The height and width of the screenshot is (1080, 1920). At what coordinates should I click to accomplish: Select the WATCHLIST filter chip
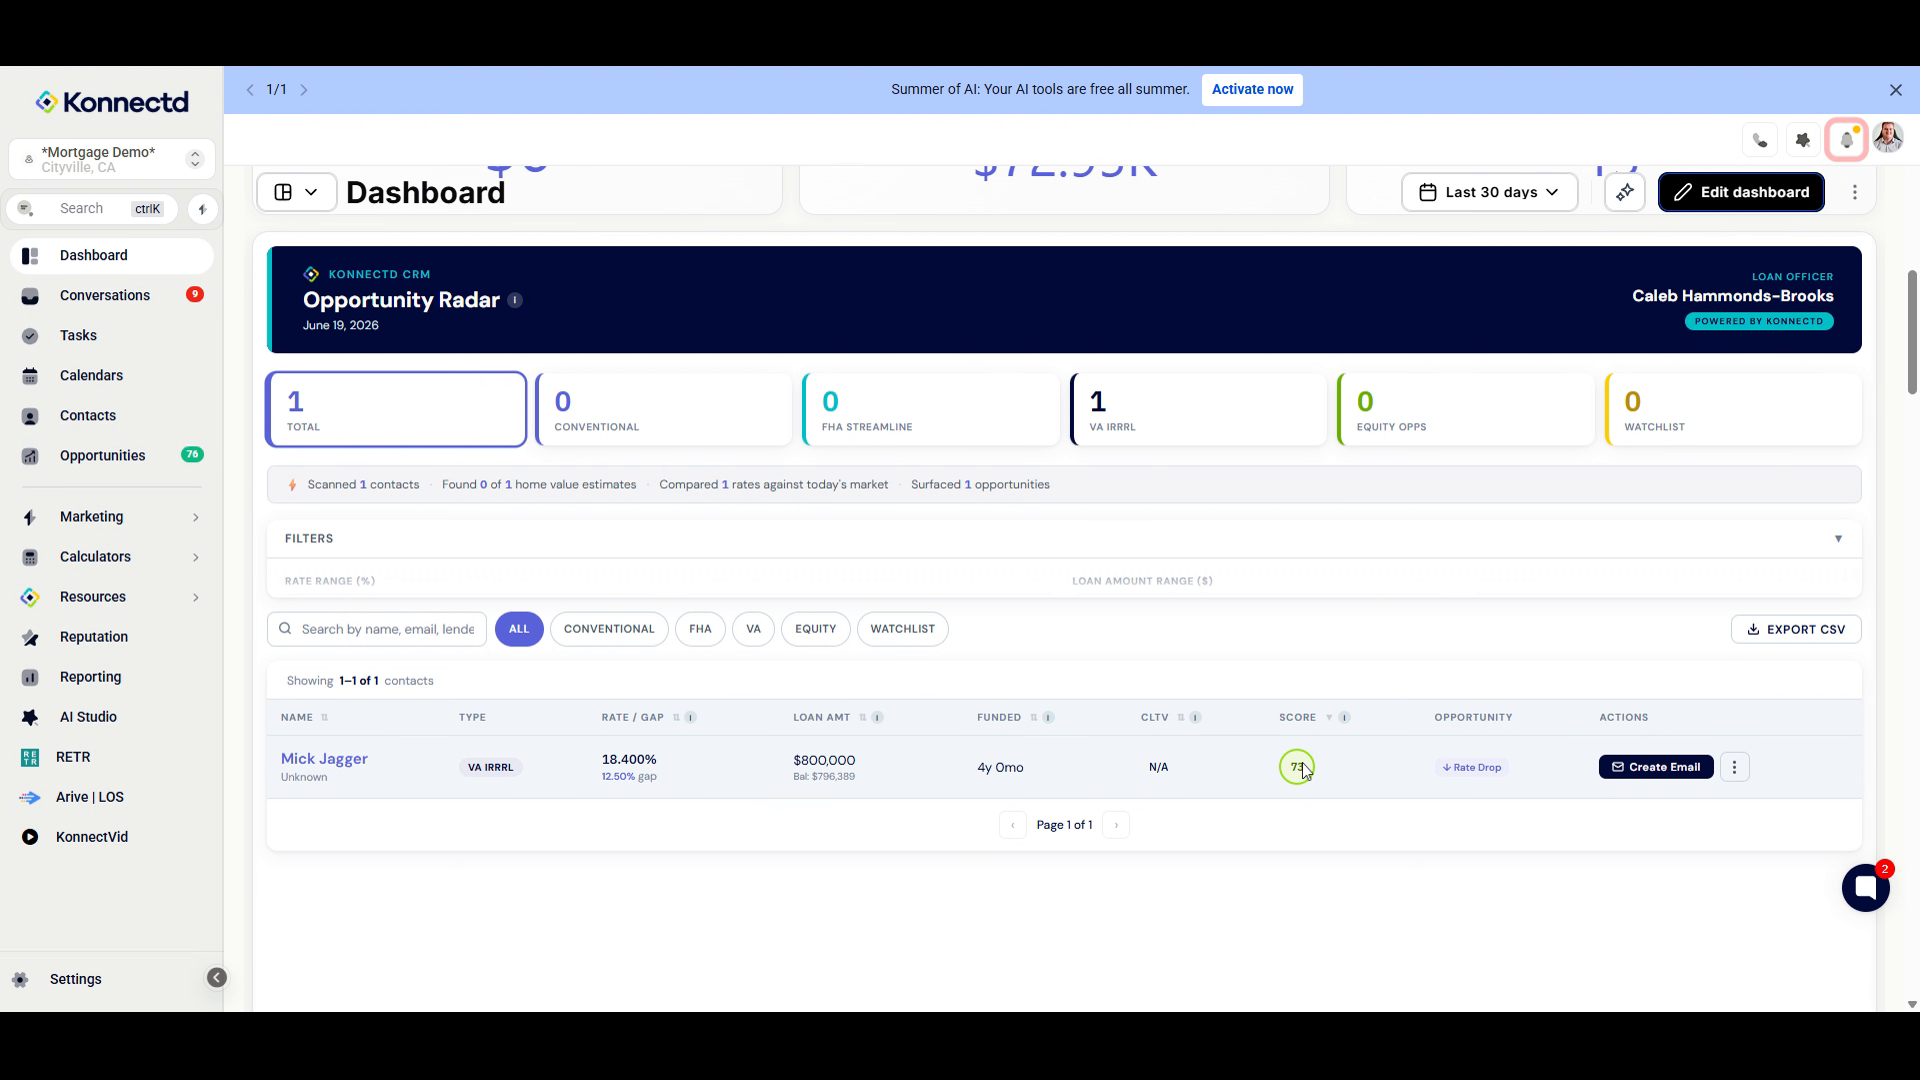pos(902,629)
